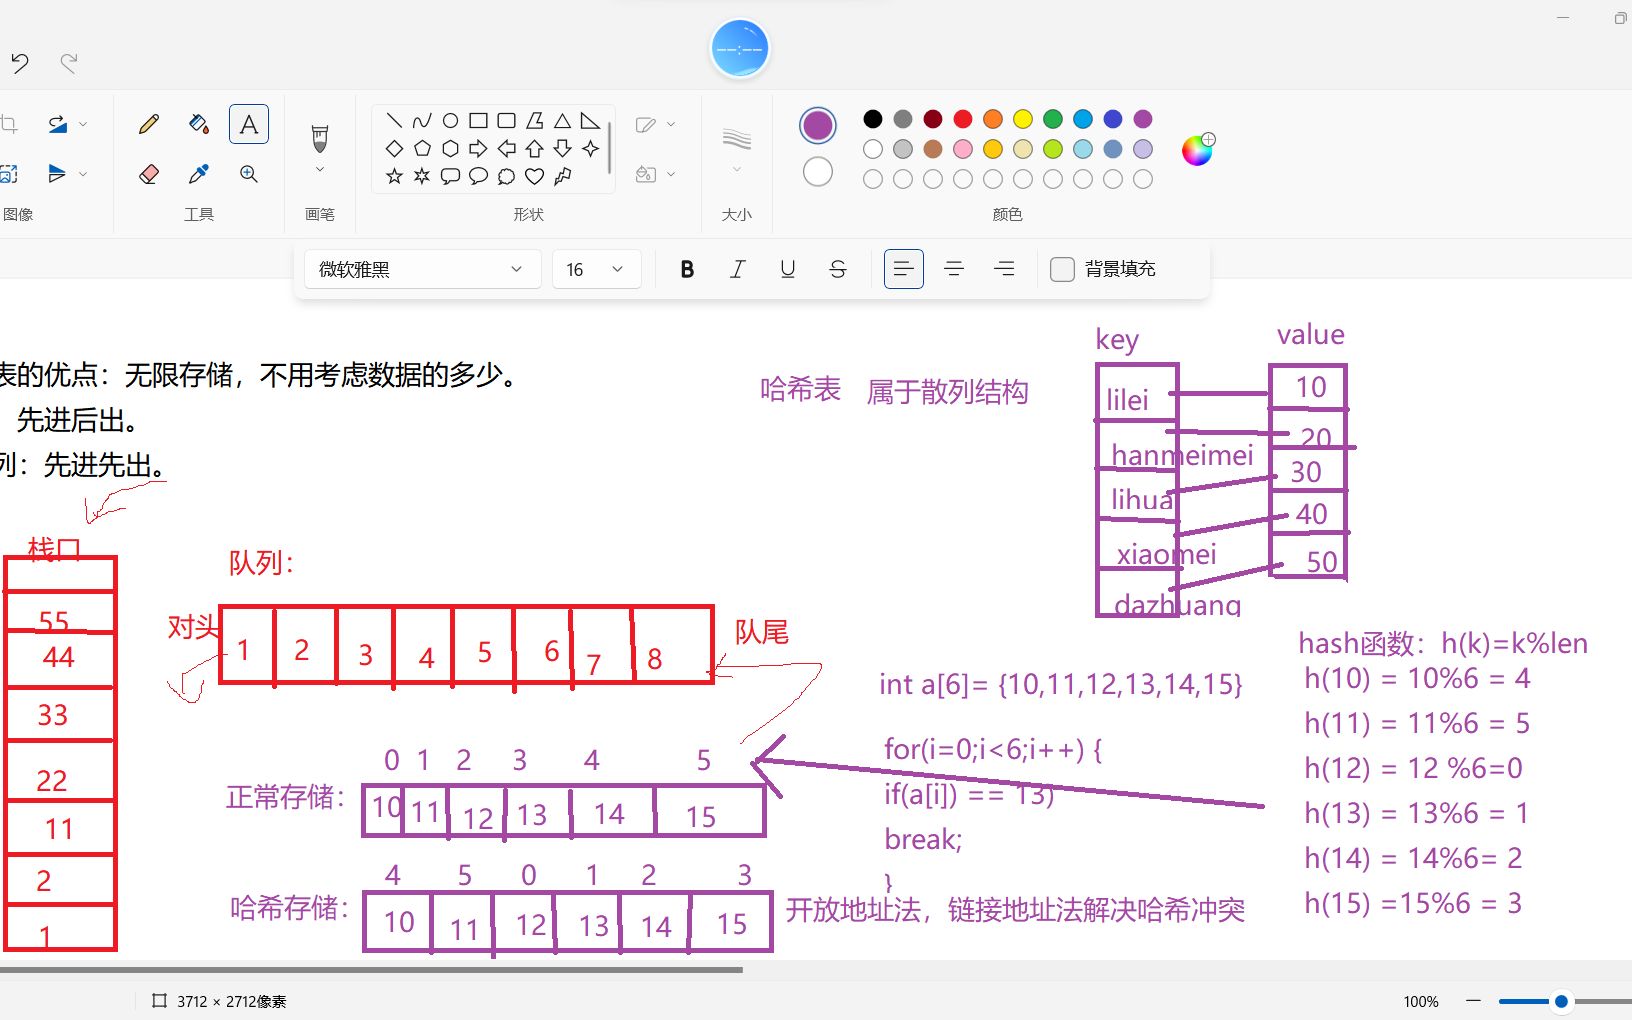The image size is (1632, 1020).
Task: Toggle Bold text formatting
Action: (x=687, y=269)
